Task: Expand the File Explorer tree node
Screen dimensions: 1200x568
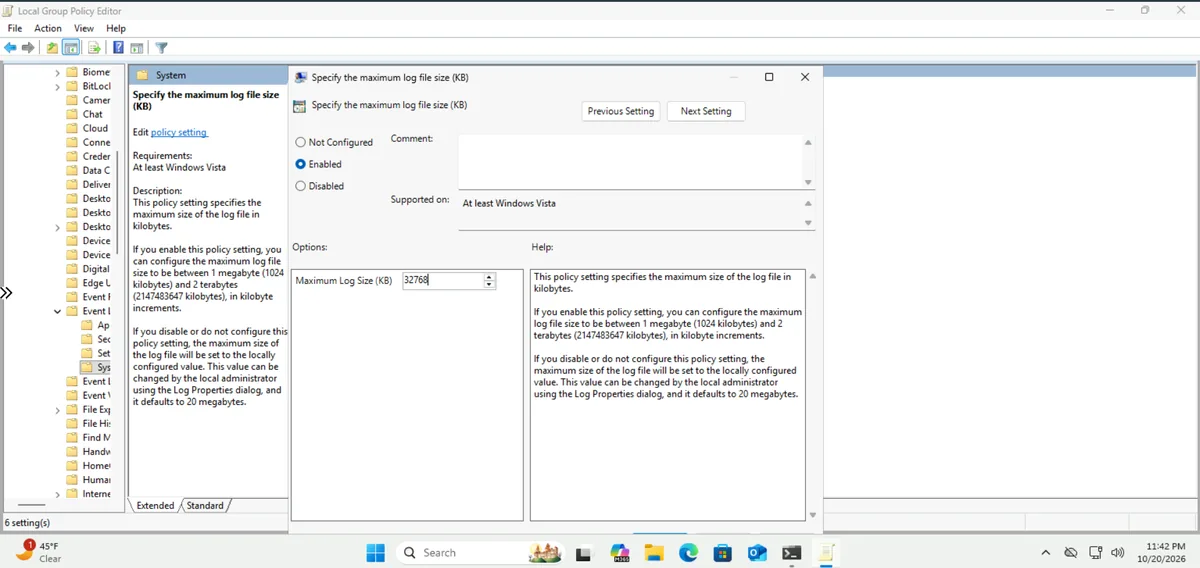Action: click(x=58, y=410)
